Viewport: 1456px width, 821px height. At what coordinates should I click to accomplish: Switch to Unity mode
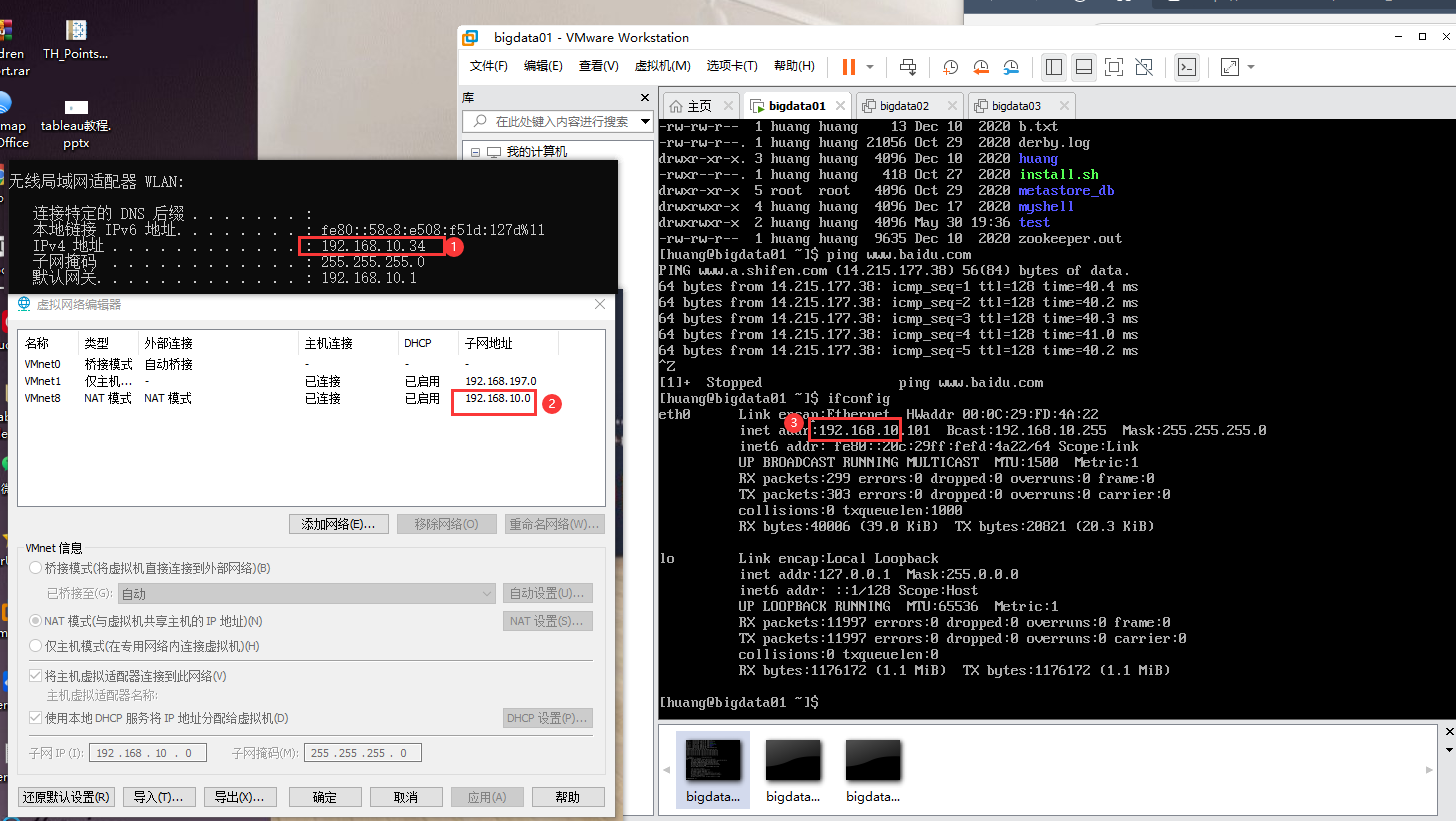[x=1145, y=67]
